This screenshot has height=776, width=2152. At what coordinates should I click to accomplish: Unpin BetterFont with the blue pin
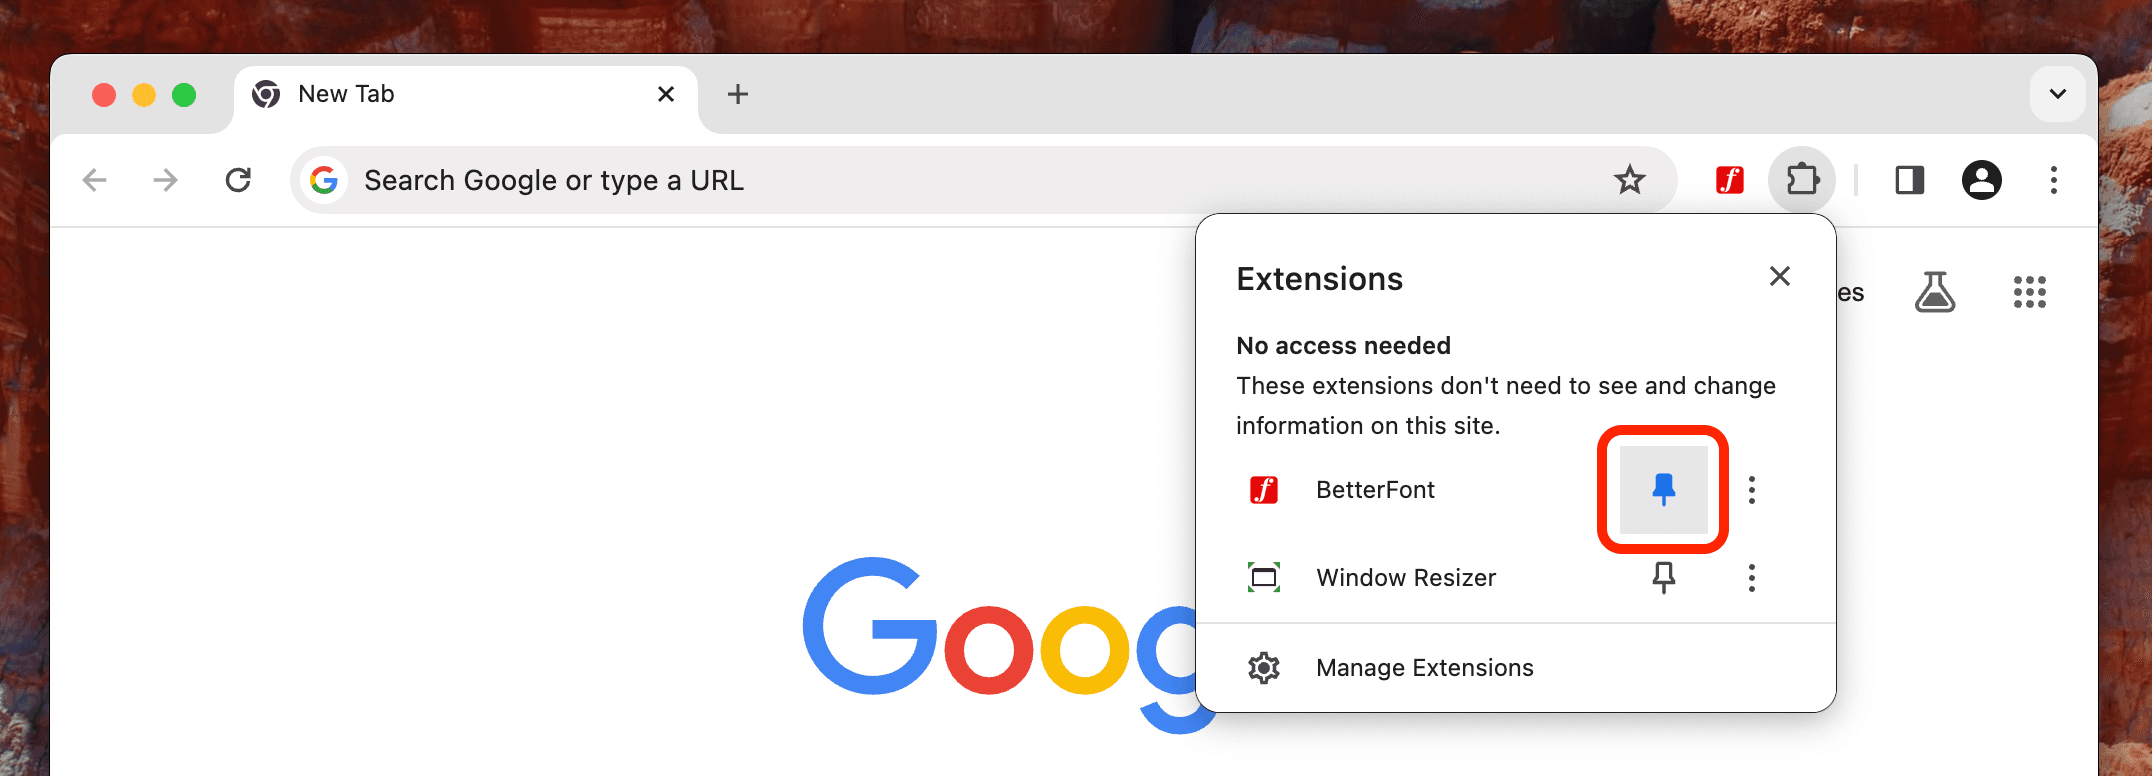click(x=1663, y=489)
